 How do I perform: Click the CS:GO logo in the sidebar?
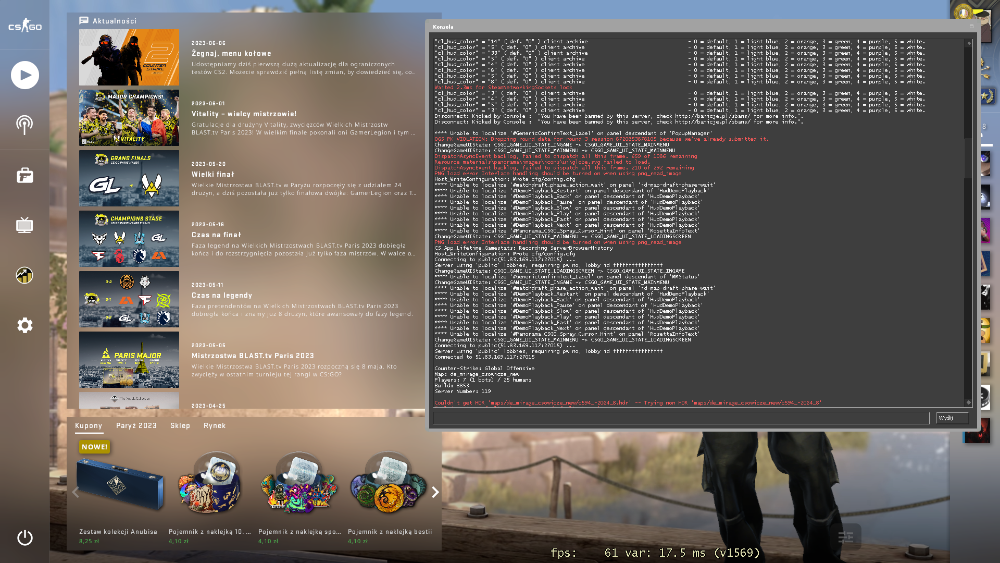coord(25,26)
